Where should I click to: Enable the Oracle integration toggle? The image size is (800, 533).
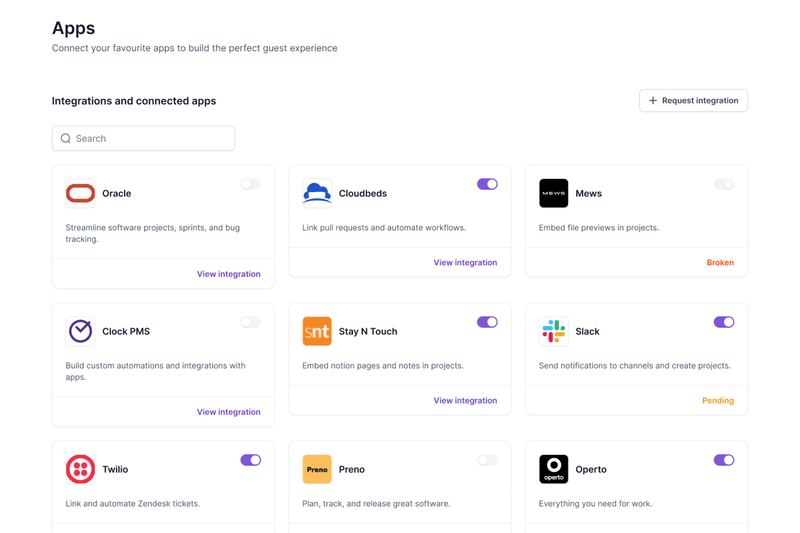[x=250, y=184]
